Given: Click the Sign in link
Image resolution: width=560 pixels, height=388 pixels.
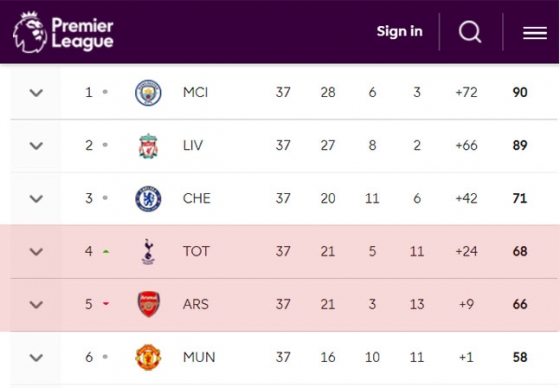Looking at the screenshot, I should coord(400,31).
